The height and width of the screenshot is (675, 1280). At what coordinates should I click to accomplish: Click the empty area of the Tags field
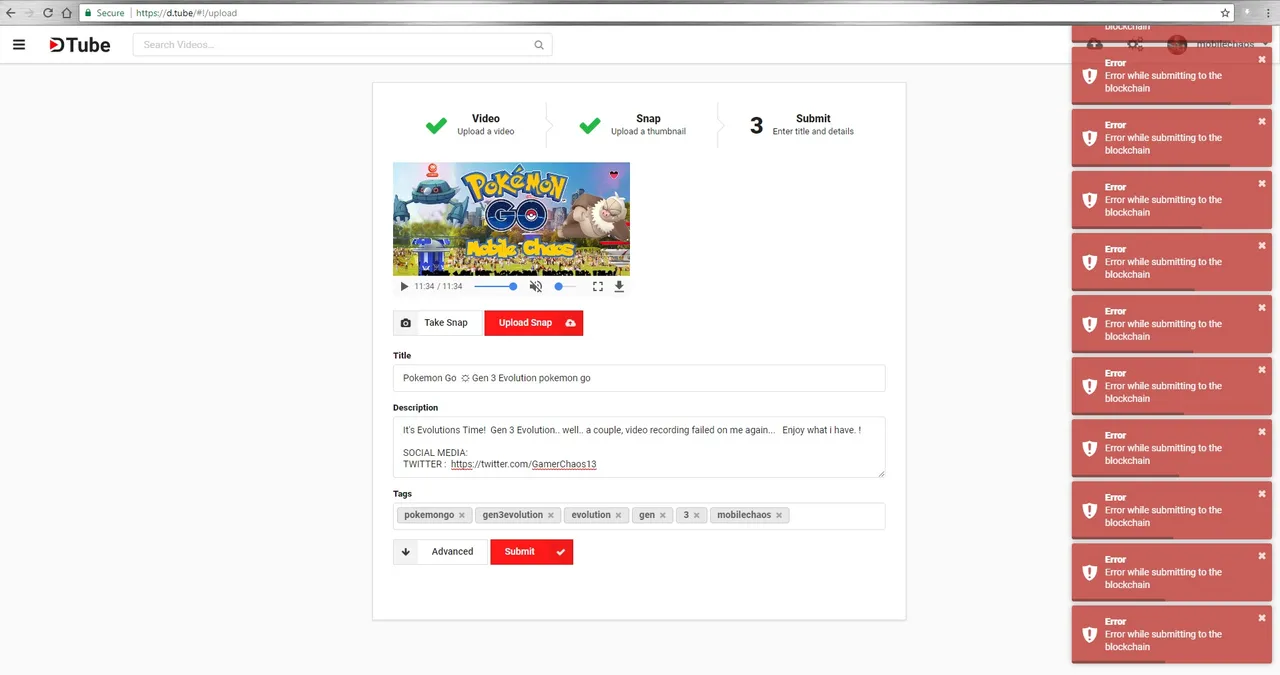(x=838, y=516)
